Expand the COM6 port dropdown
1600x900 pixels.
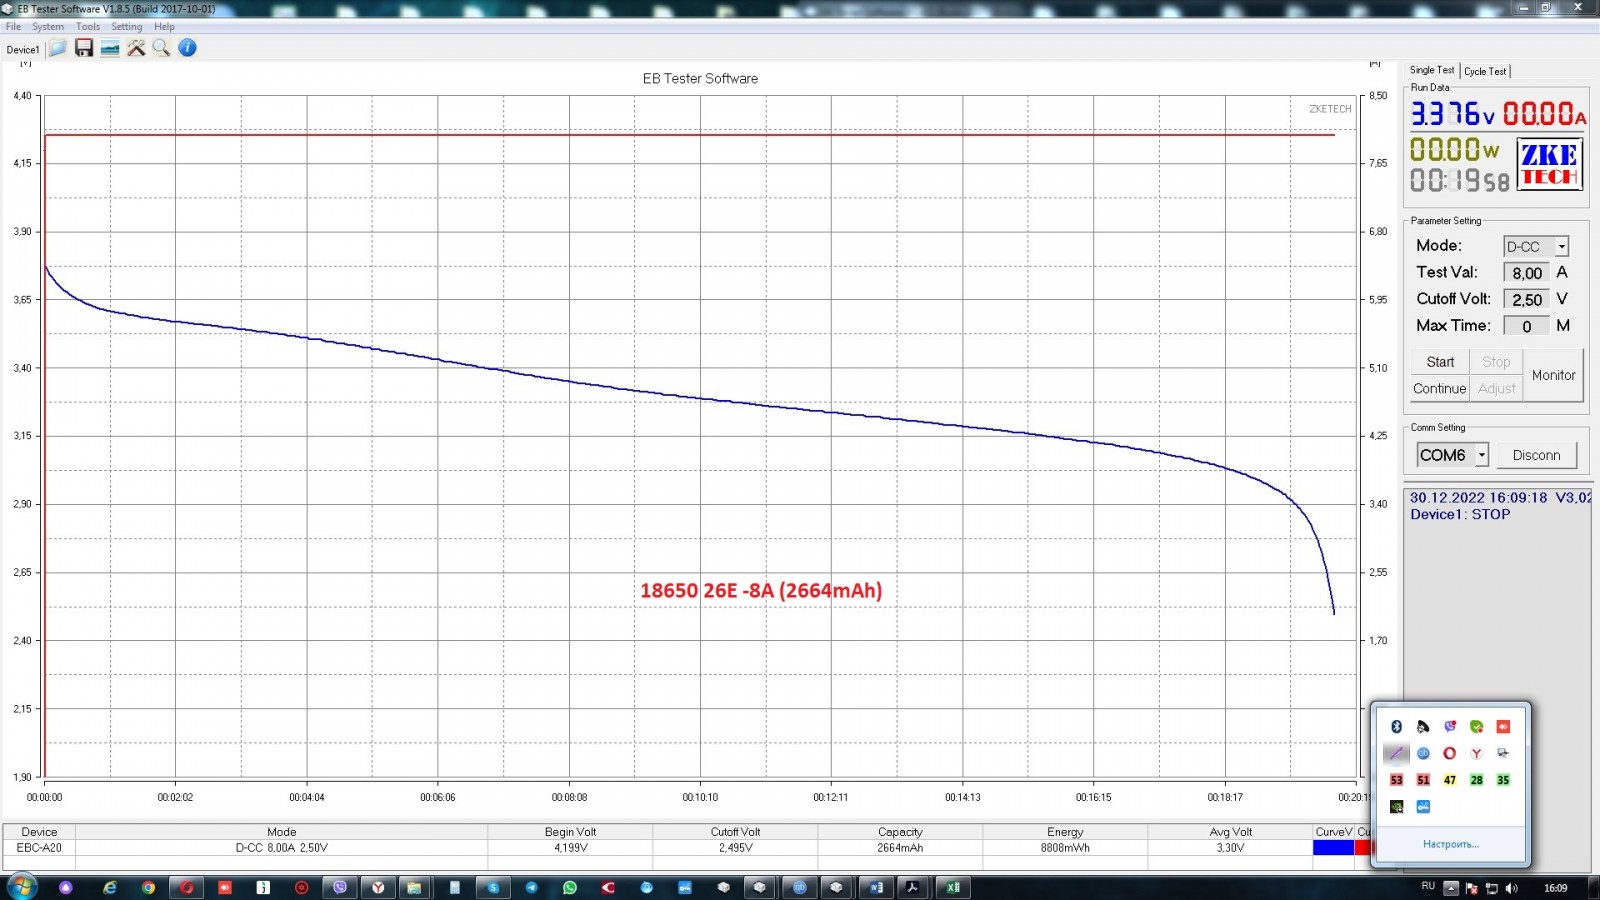tap(1481, 455)
